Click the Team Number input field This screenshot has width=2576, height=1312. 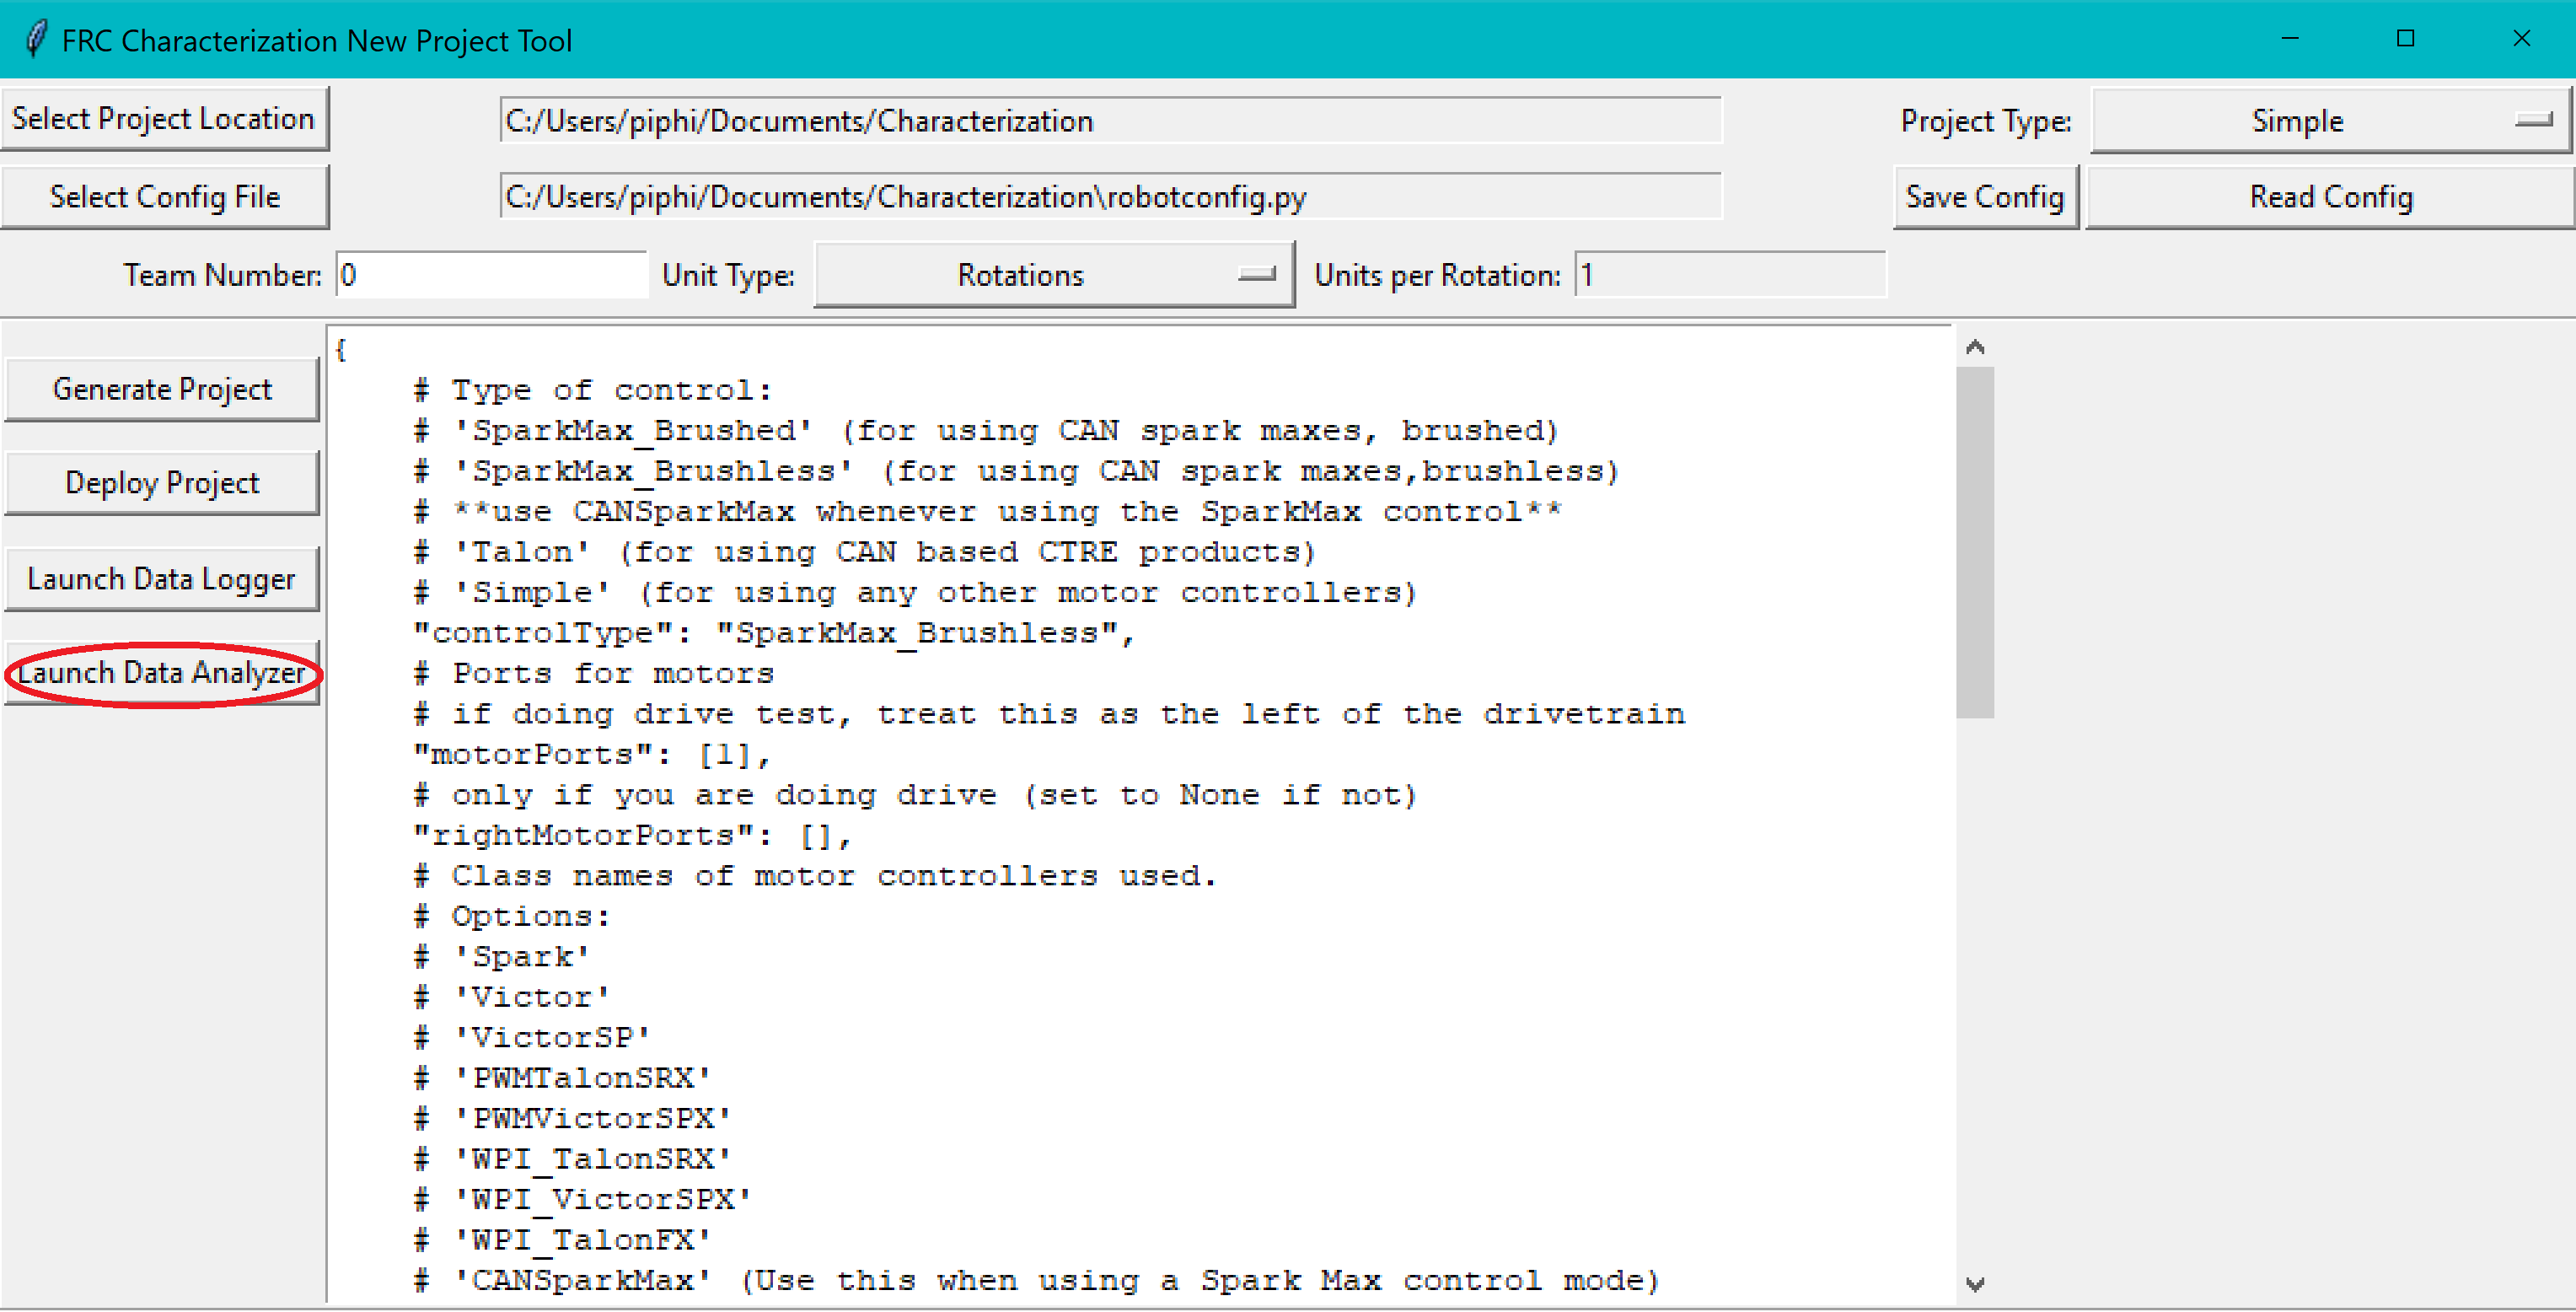(492, 275)
